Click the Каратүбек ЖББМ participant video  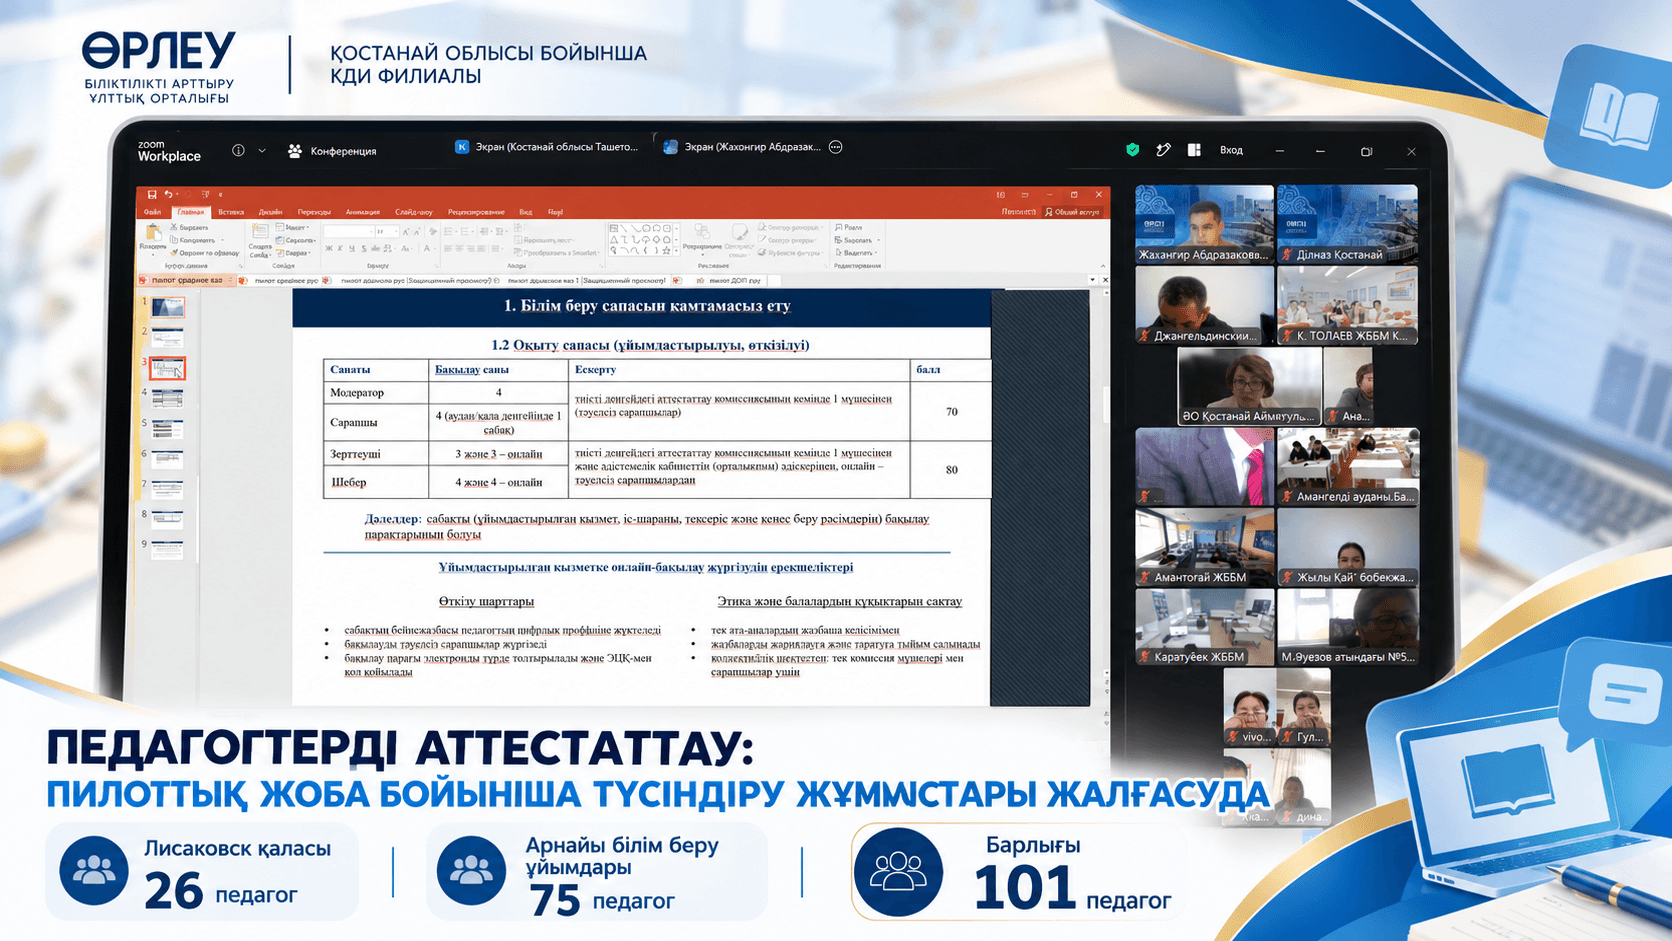pyautogui.click(x=1205, y=626)
